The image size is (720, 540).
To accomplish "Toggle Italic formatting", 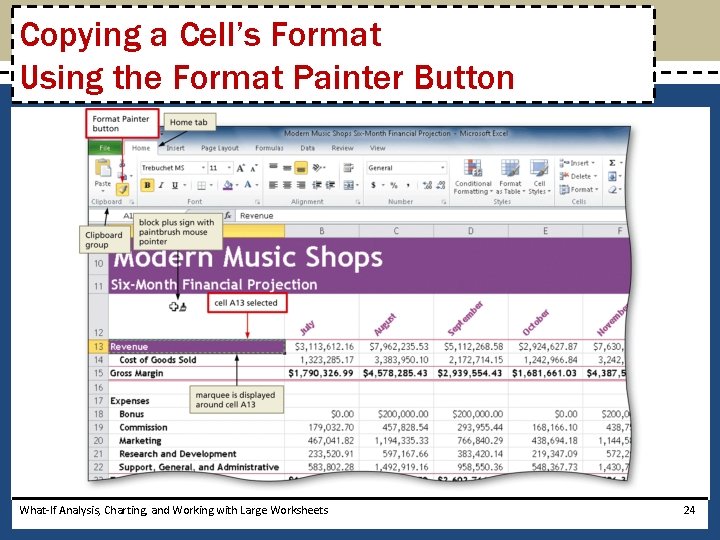I will point(161,186).
